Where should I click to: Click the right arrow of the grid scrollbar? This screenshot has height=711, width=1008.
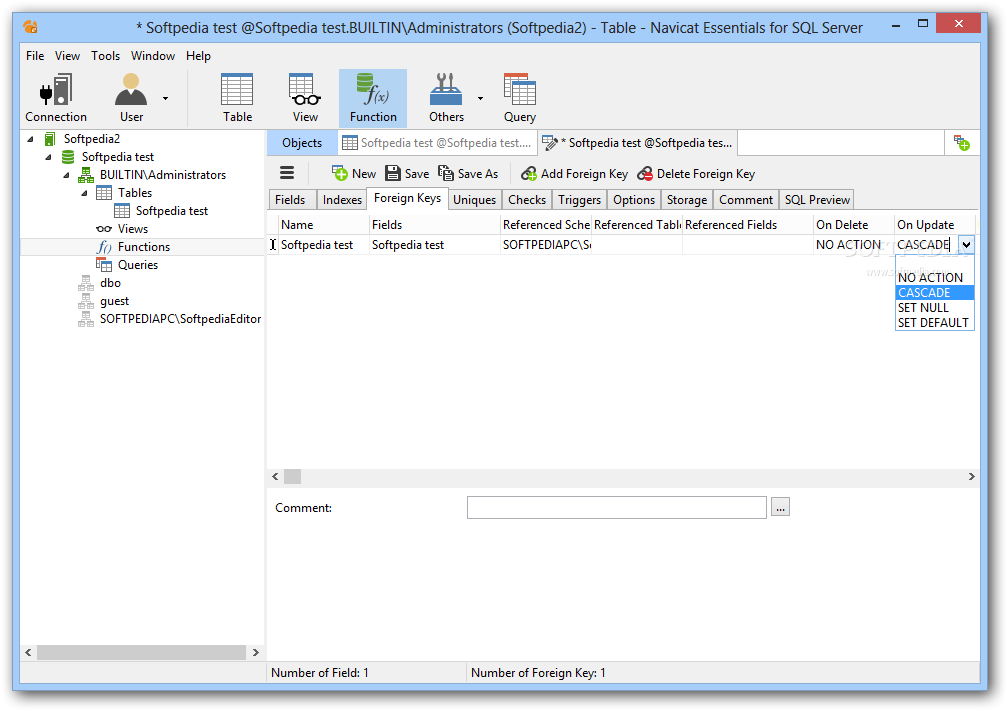971,476
